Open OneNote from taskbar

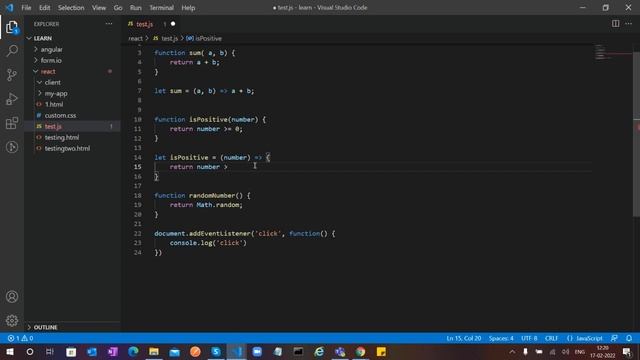pos(113,352)
